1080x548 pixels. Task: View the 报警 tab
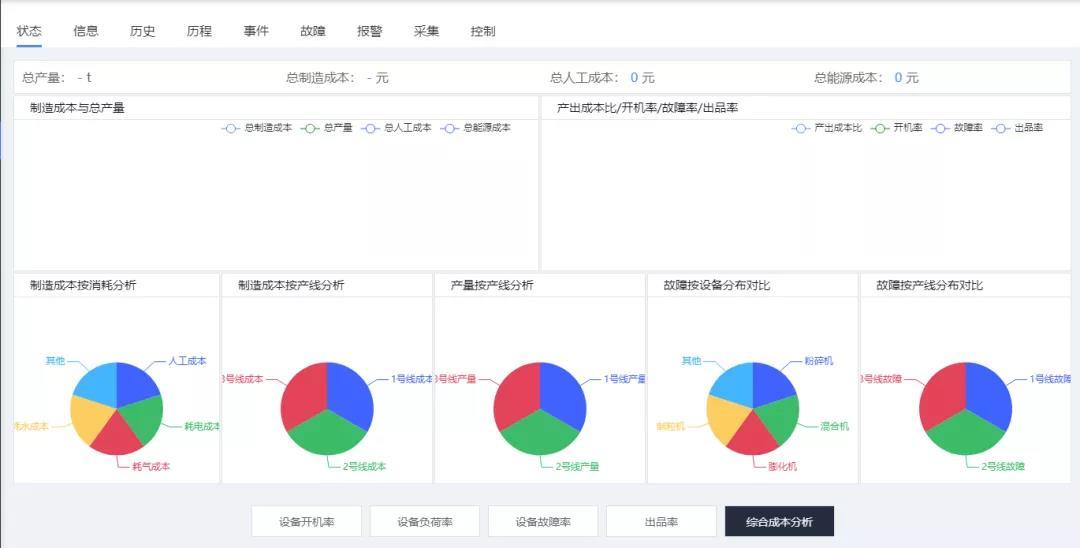[x=369, y=31]
